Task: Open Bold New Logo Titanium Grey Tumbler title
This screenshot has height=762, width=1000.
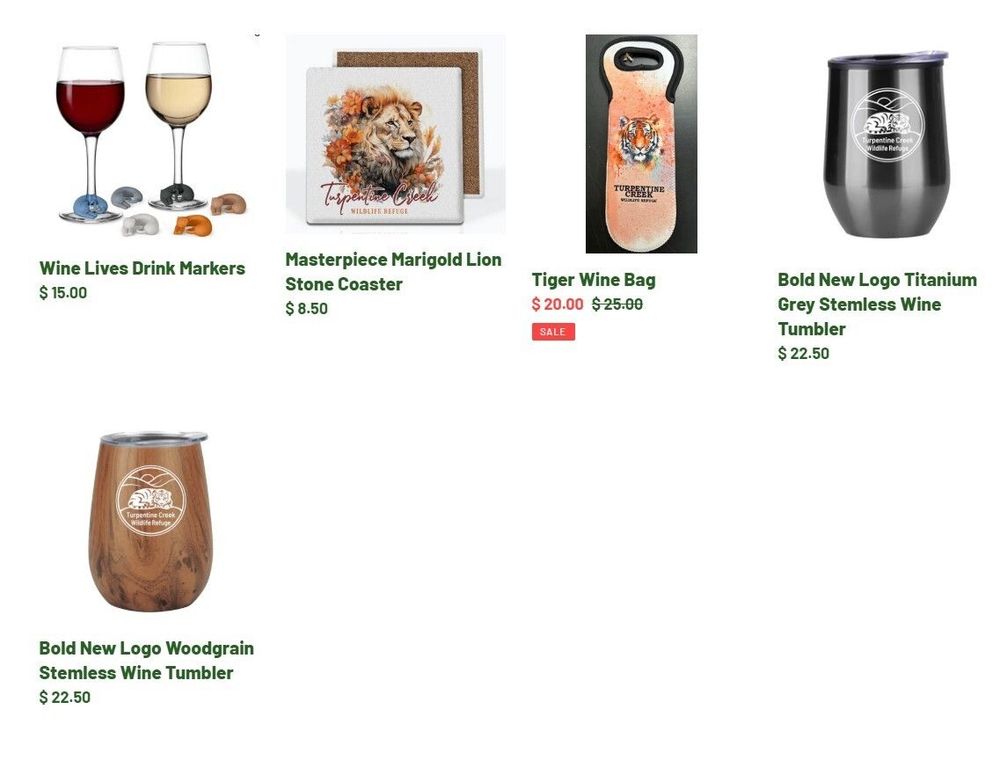Action: (x=877, y=304)
